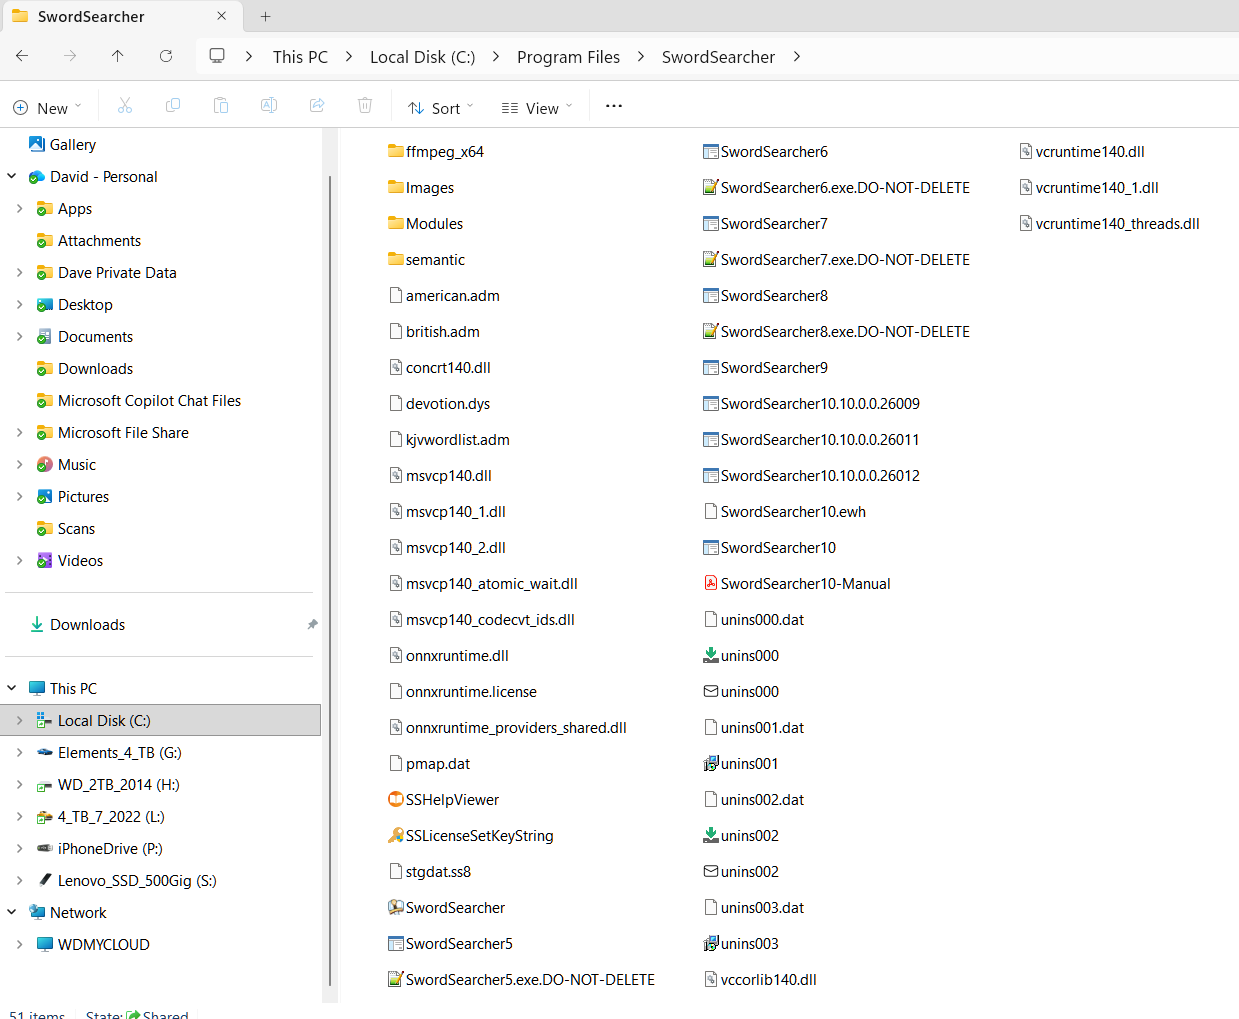
Task: Click the PC monitor icon in address bar
Action: click(x=217, y=56)
